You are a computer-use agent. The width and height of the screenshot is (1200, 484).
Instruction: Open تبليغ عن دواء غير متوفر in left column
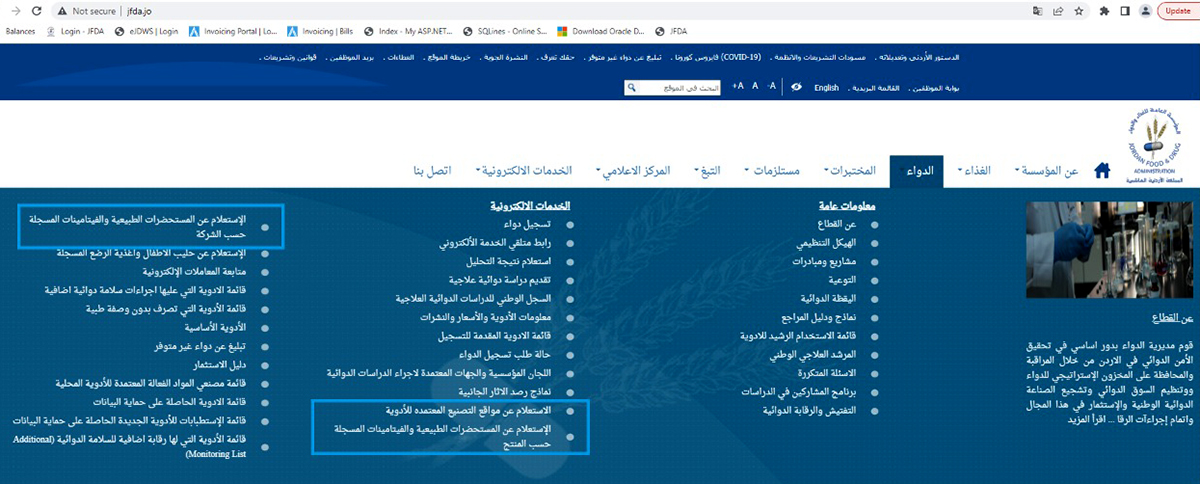[202, 347]
